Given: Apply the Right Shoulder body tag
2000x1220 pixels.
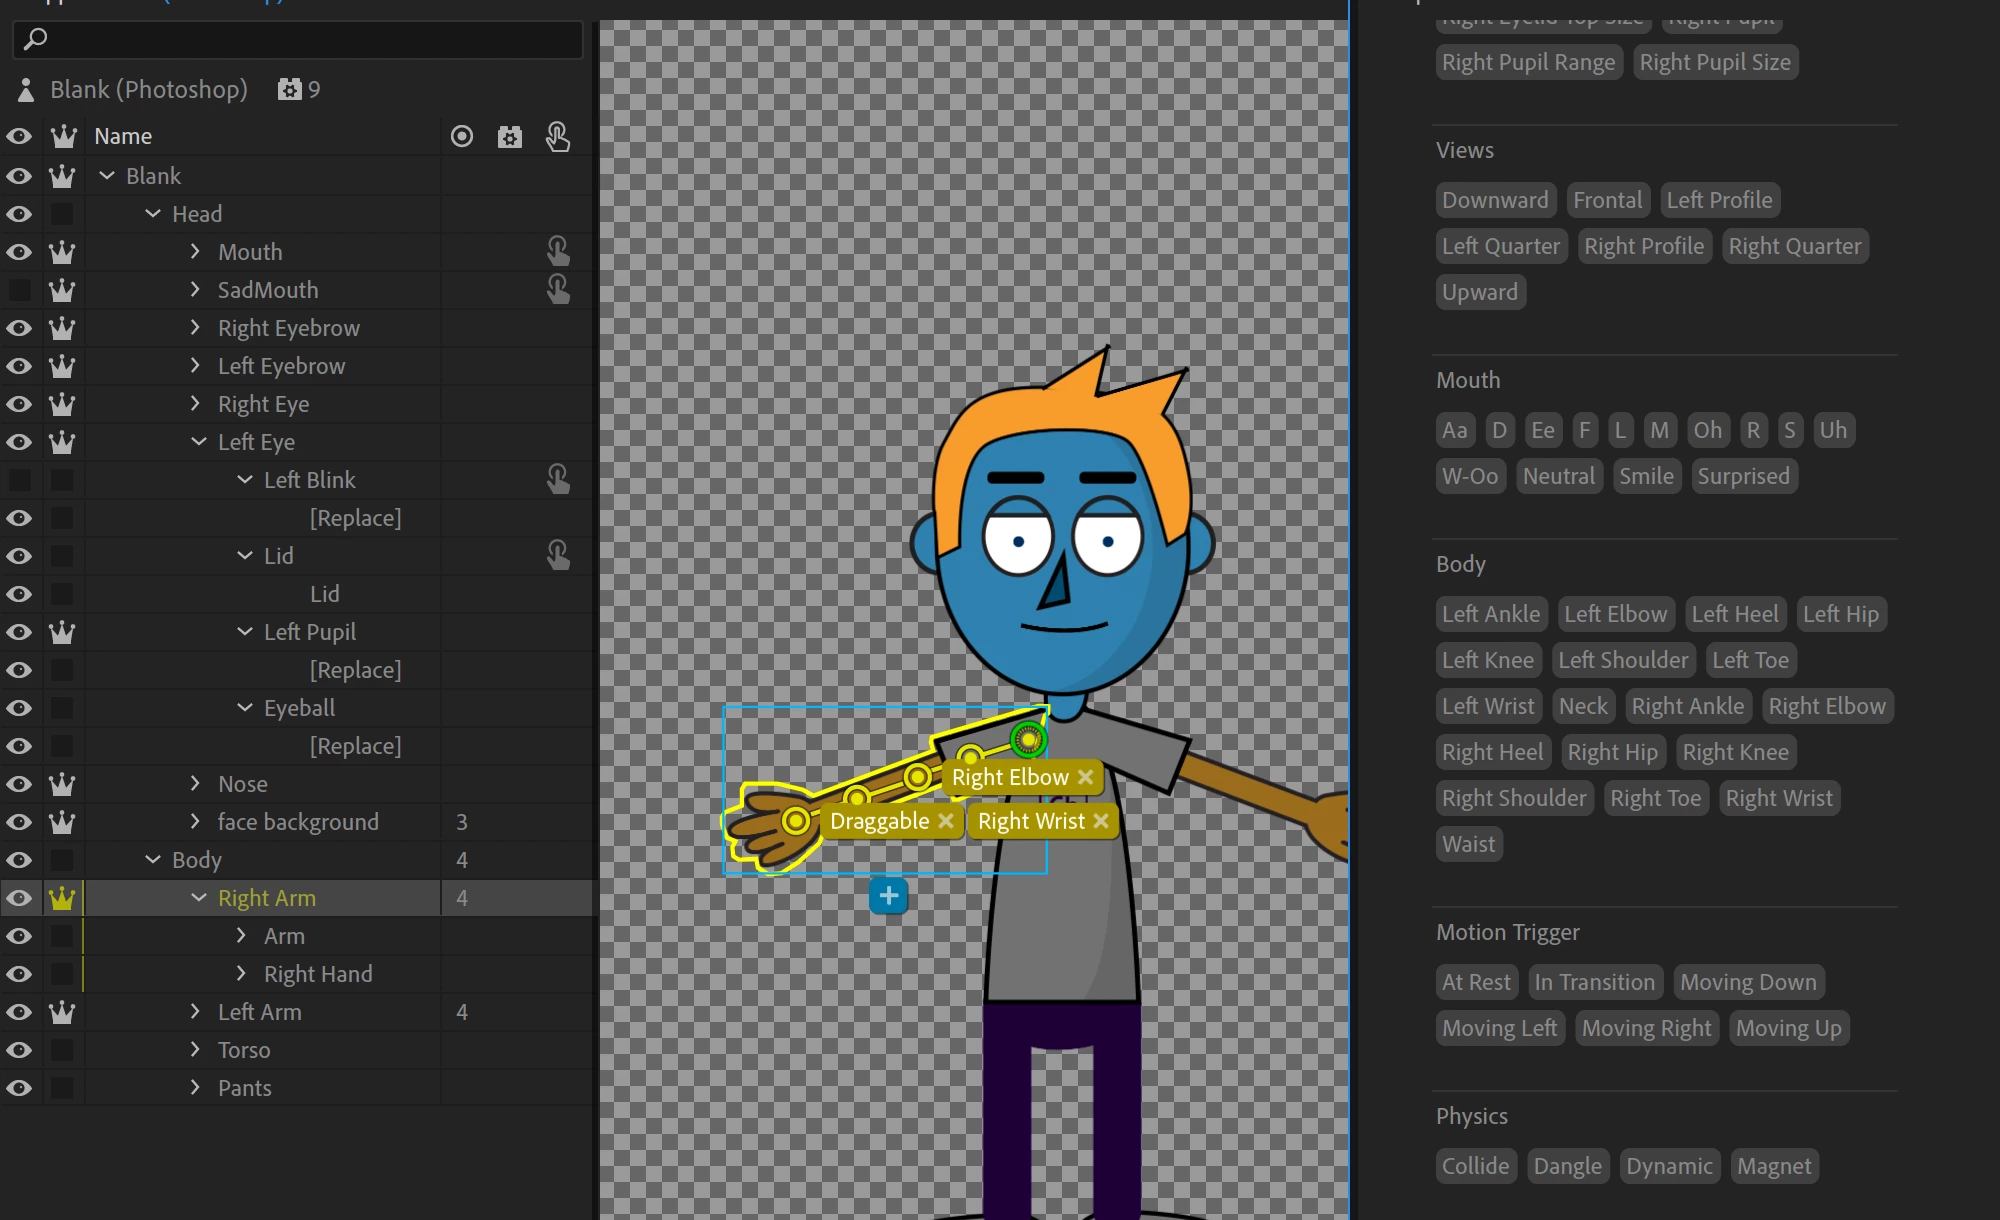Looking at the screenshot, I should coord(1514,798).
